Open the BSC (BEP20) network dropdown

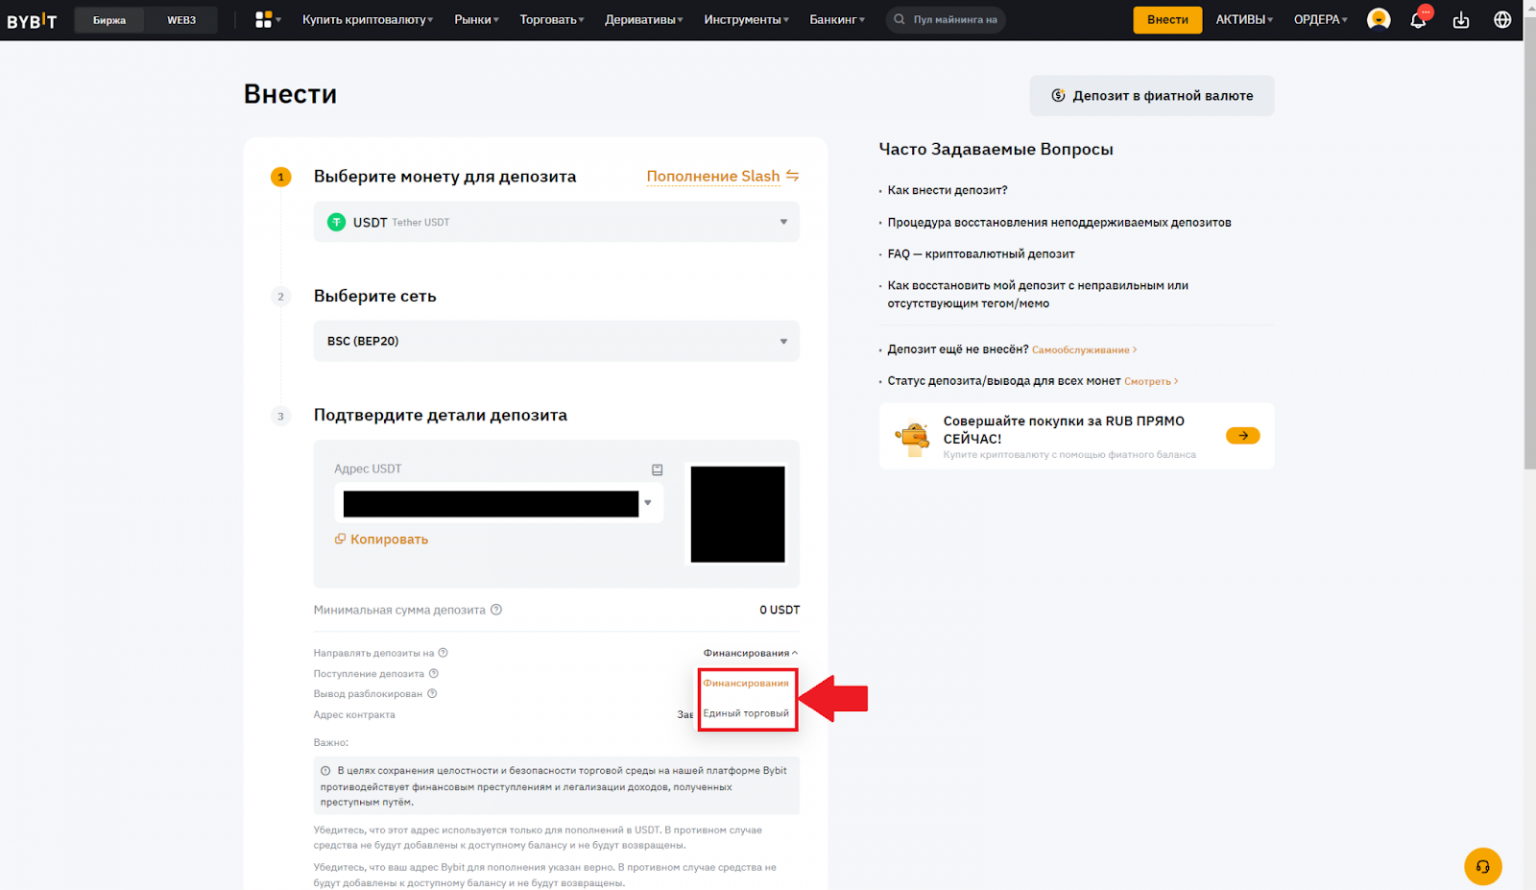coord(556,340)
